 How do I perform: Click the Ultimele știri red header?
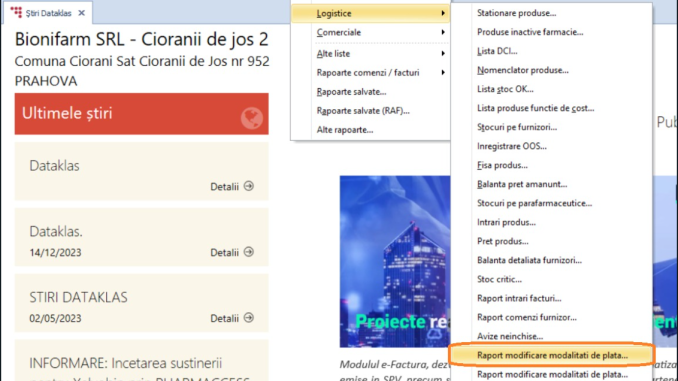click(x=141, y=114)
